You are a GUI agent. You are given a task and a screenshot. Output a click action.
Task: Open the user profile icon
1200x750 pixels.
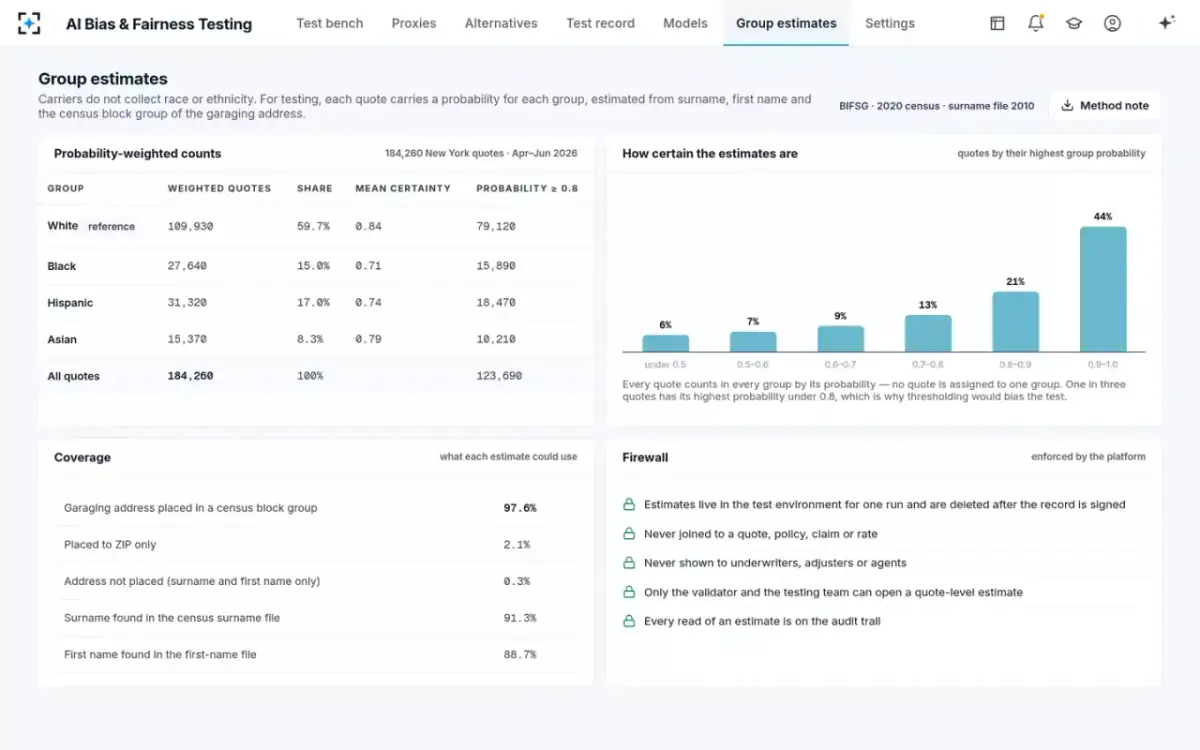(1112, 23)
